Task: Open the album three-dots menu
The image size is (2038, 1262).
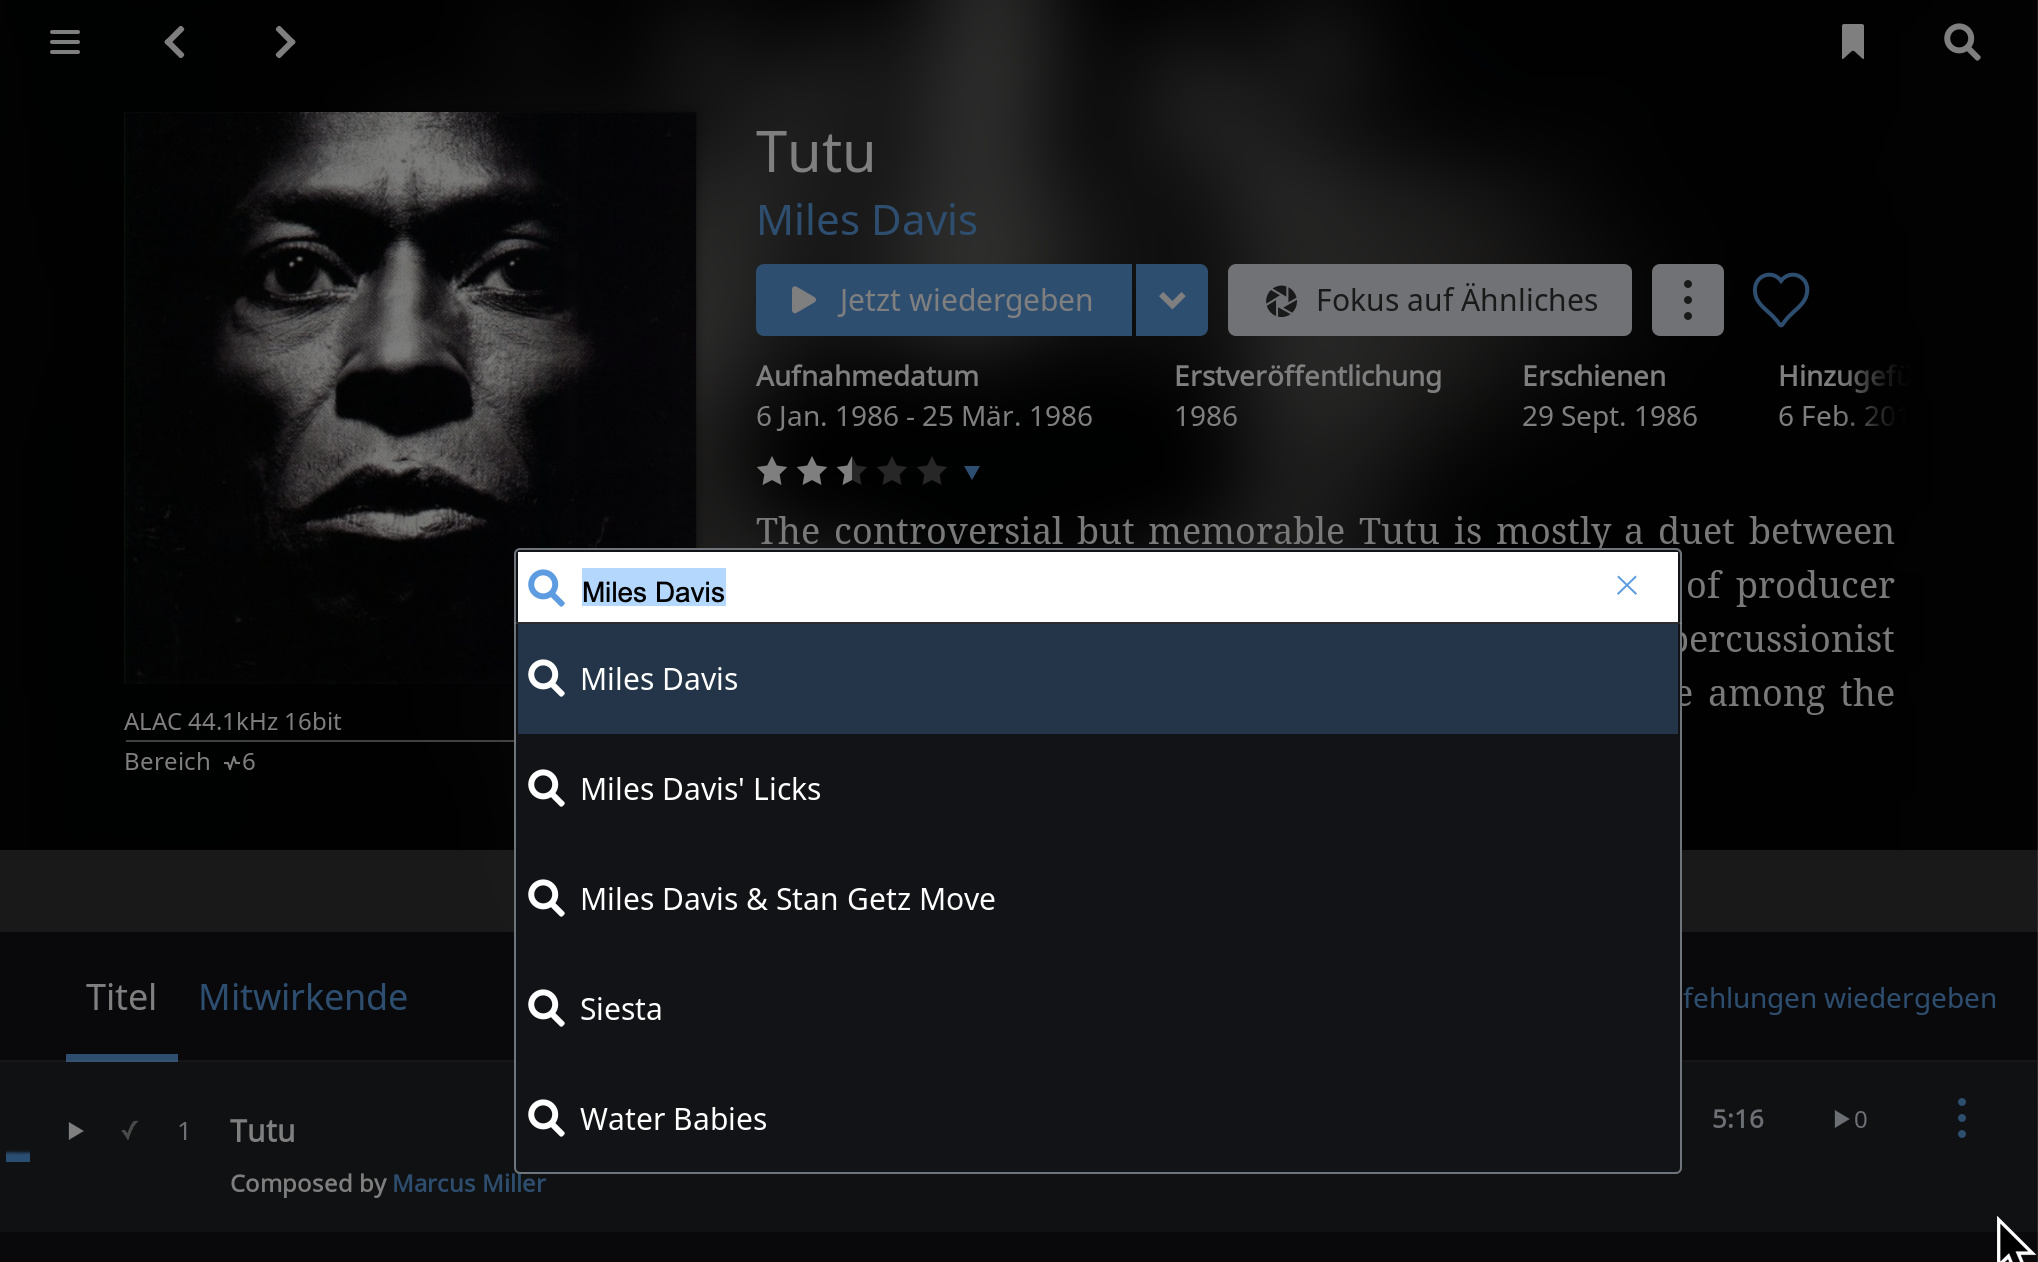Action: pos(1688,300)
